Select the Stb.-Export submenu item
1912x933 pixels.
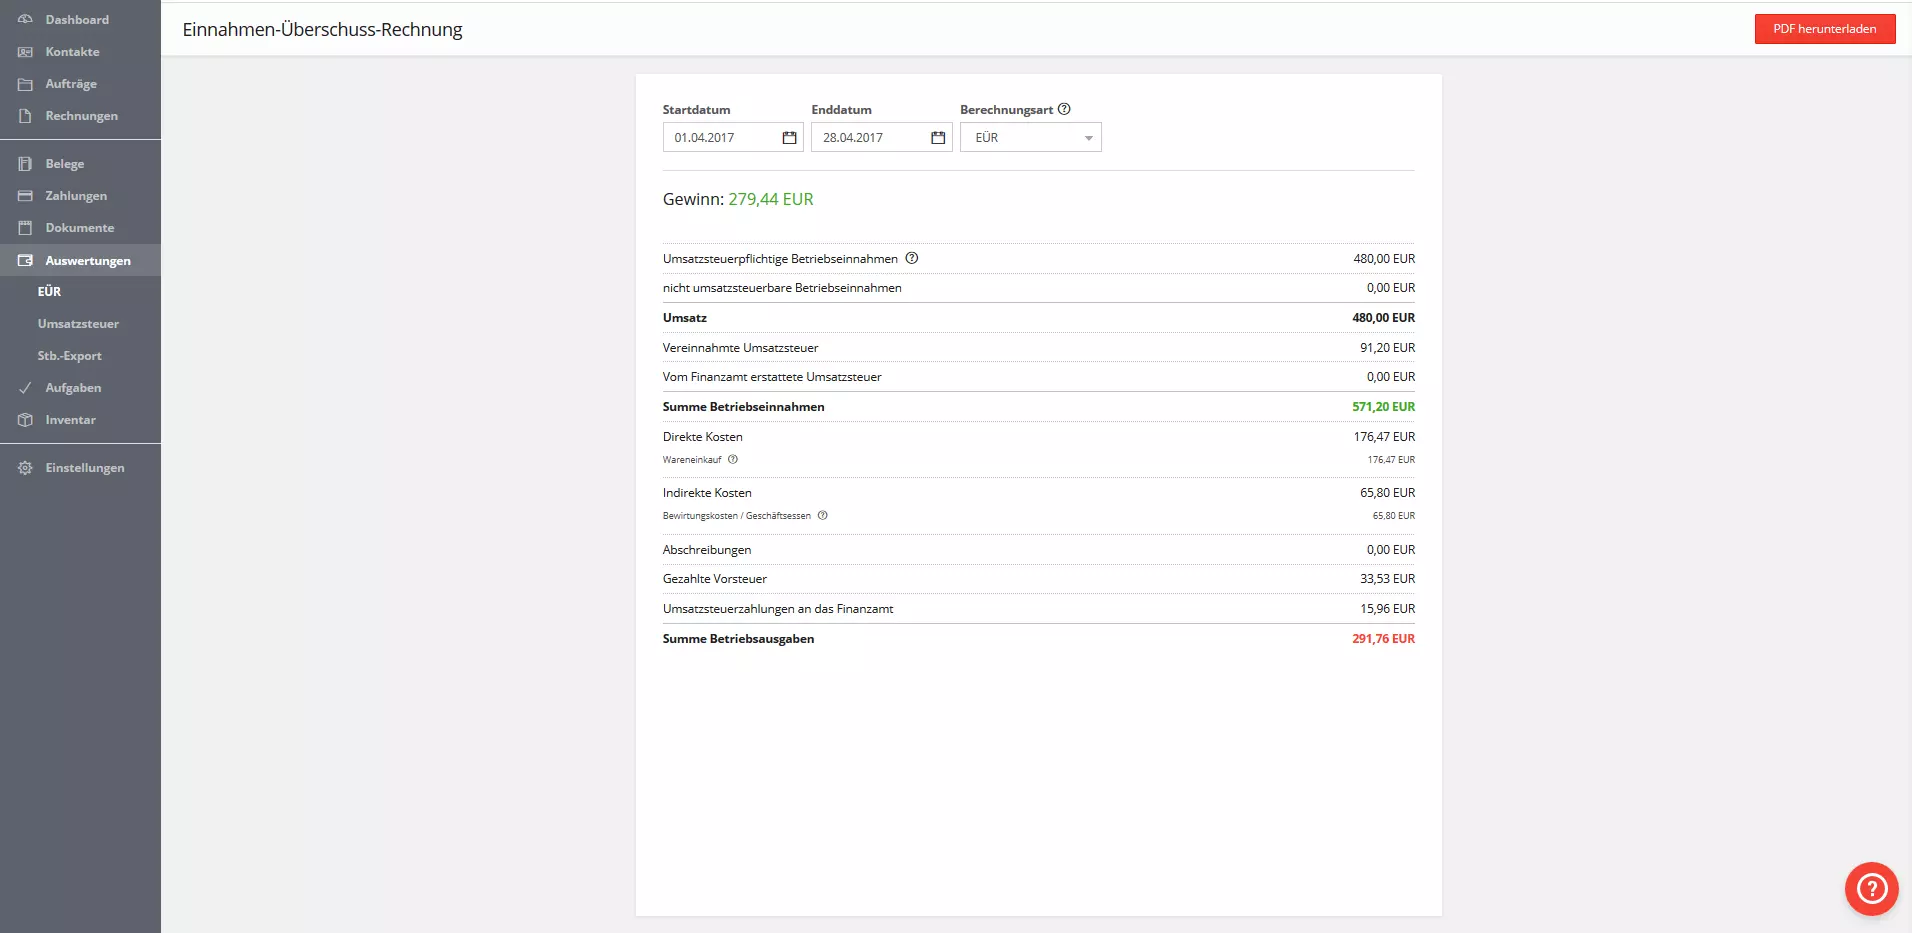pyautogui.click(x=69, y=356)
